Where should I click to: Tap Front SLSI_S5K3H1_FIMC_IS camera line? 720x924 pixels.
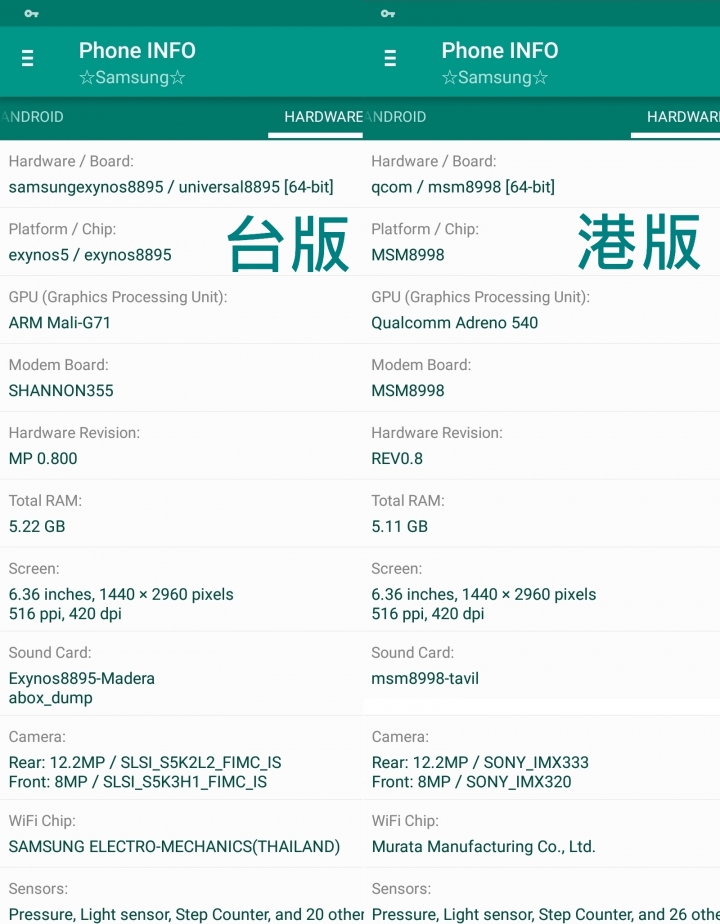pos(138,782)
